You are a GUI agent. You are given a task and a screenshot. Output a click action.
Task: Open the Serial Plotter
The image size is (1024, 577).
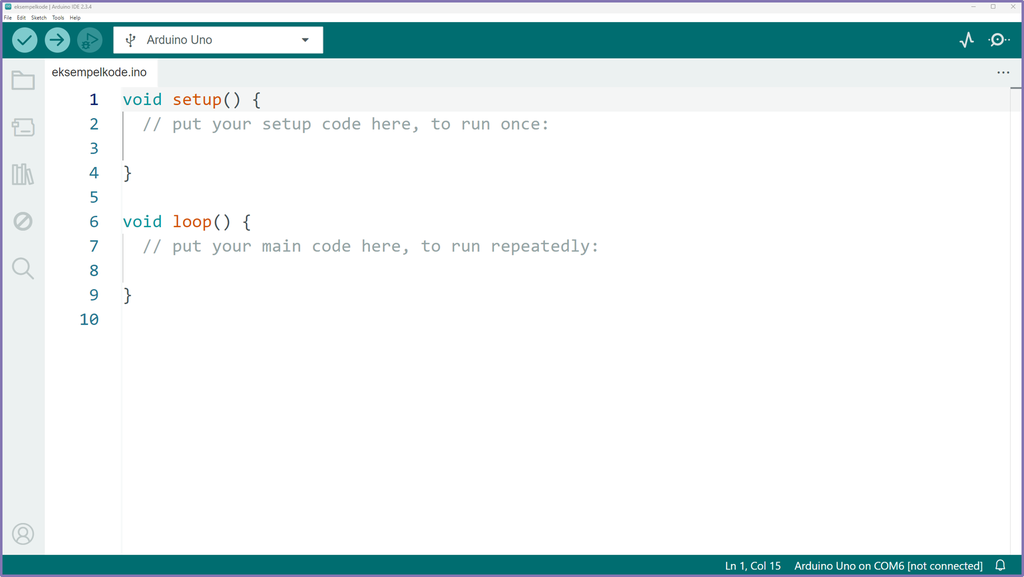[967, 40]
